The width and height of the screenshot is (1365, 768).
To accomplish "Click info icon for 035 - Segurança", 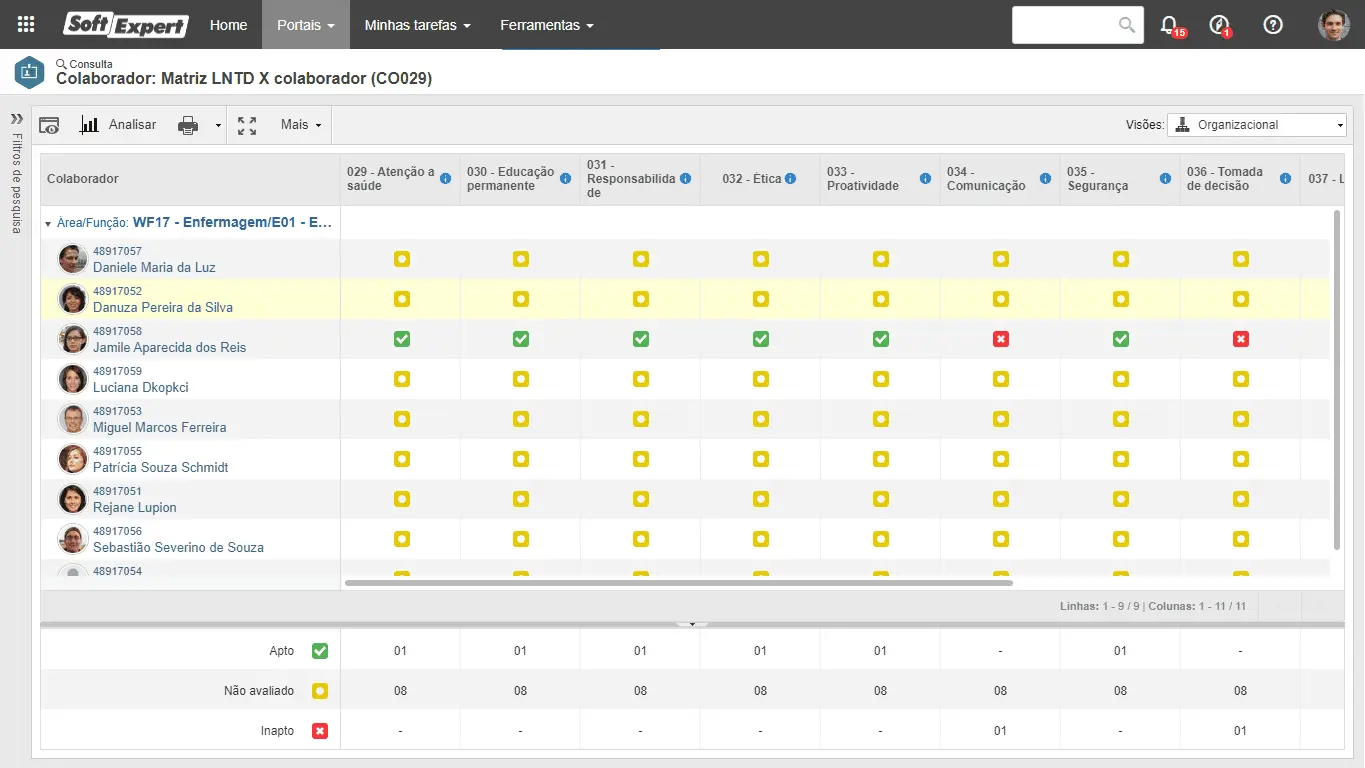I will click(1166, 179).
